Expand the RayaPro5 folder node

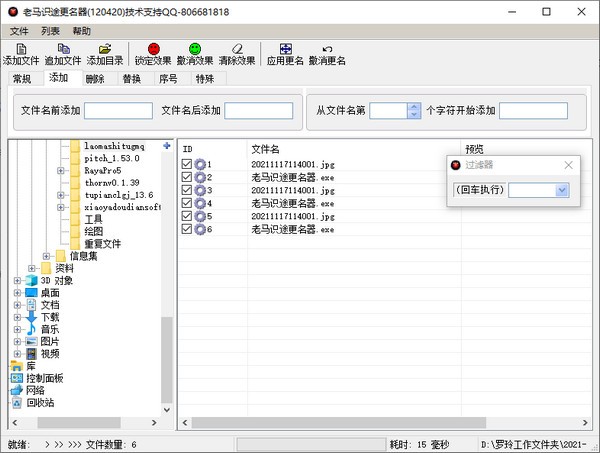tap(60, 171)
